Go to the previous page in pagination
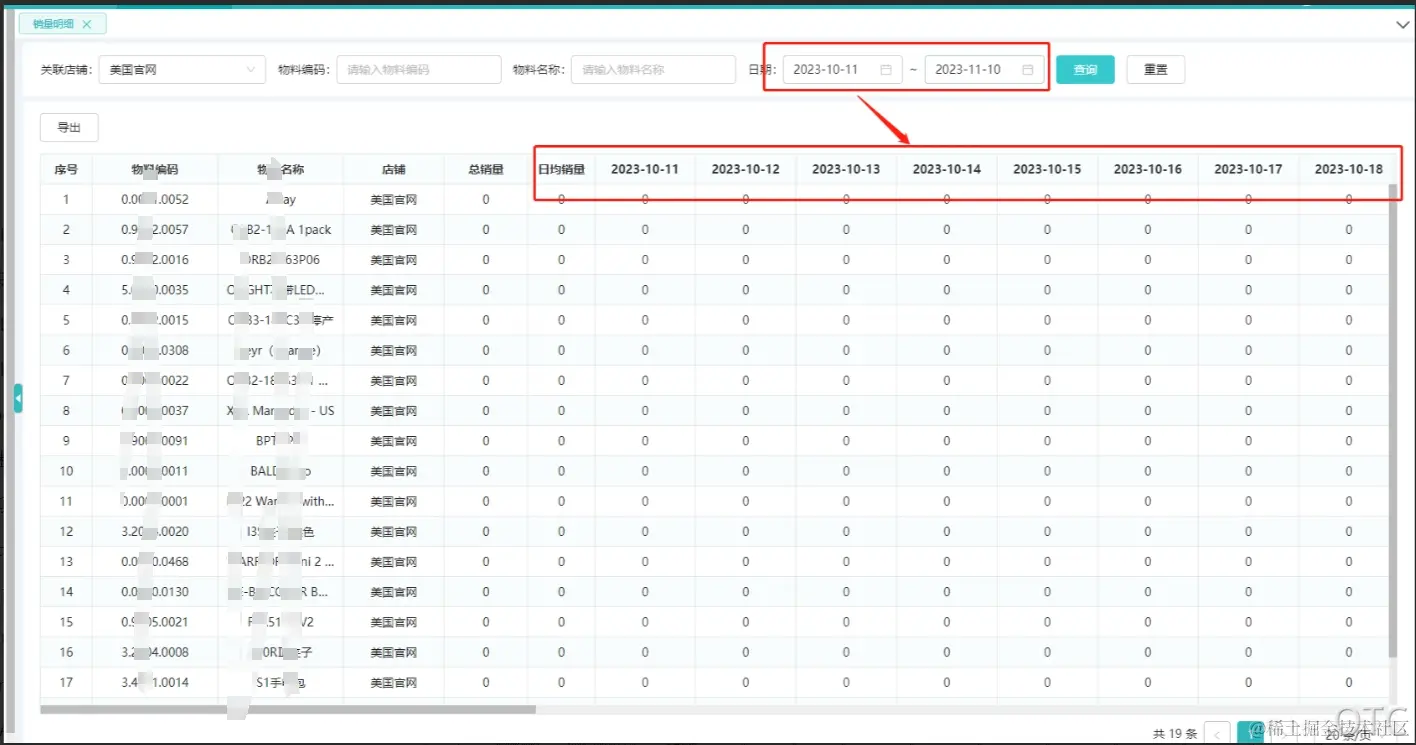Image resolution: width=1416 pixels, height=745 pixels. pyautogui.click(x=1217, y=734)
